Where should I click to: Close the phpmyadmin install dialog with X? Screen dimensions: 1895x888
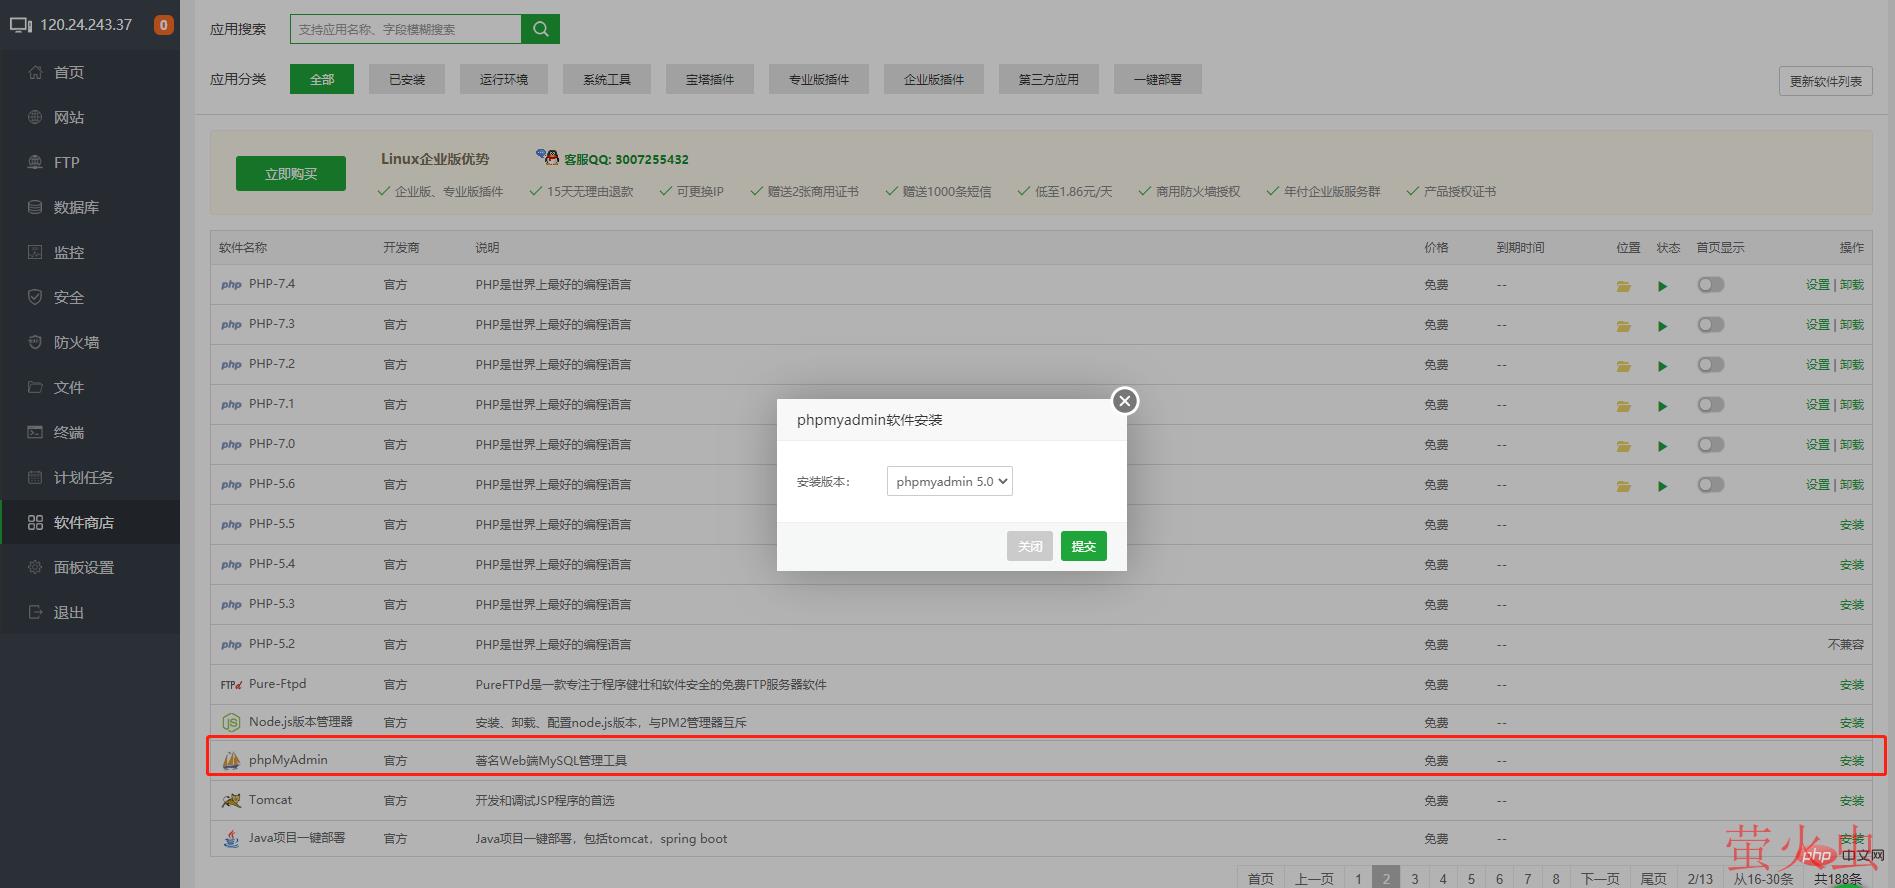coord(1125,401)
